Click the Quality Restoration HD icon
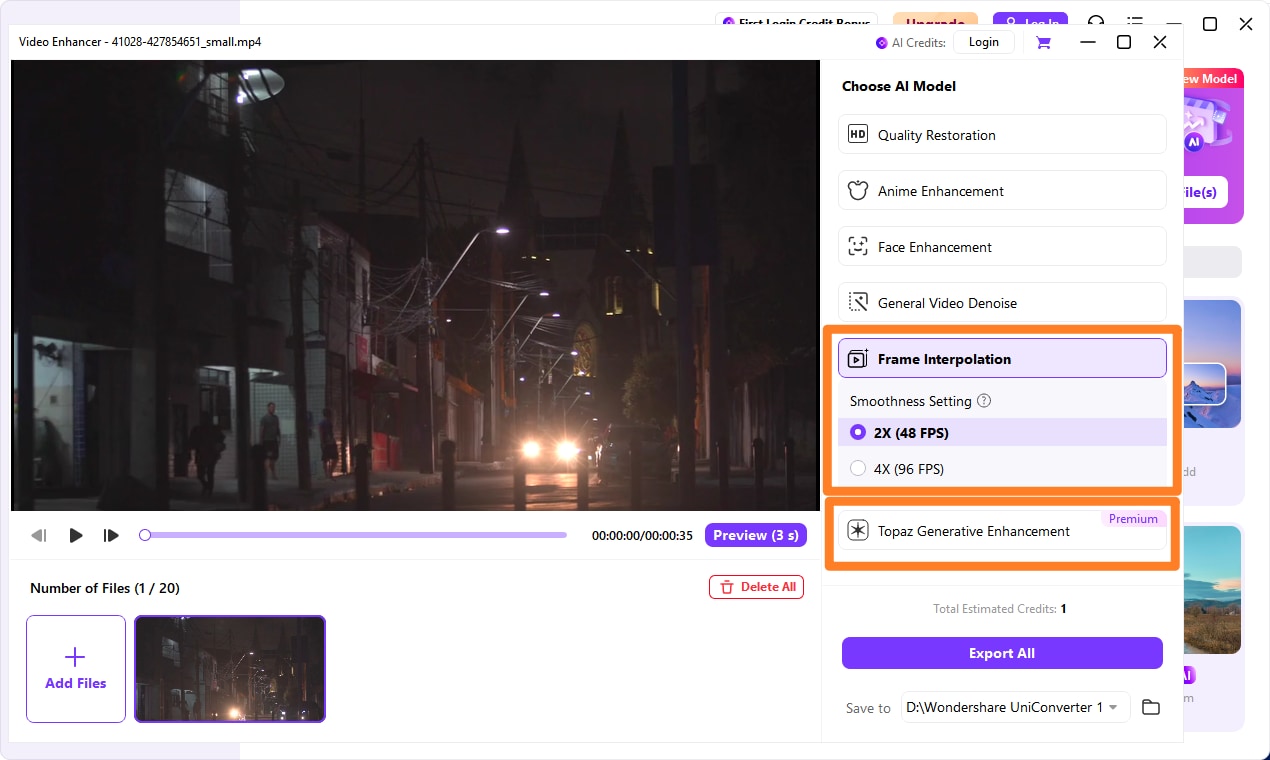This screenshot has width=1270, height=760. pos(857,134)
